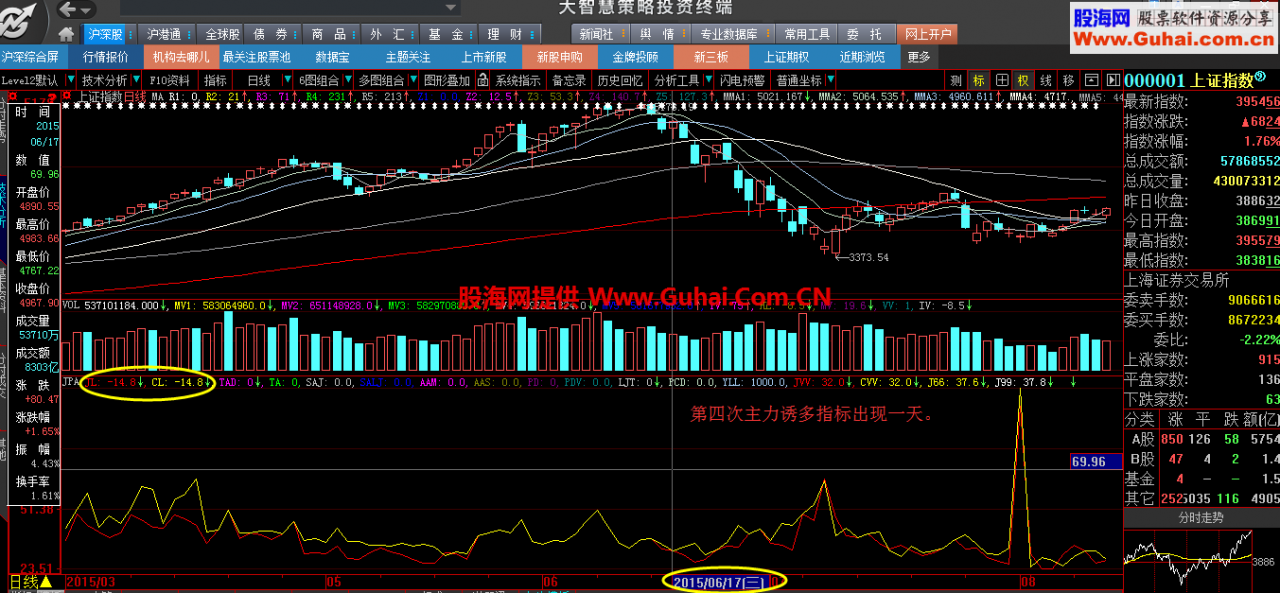Select the 移 move tool
Image resolution: width=1280 pixels, height=593 pixels.
1068,80
